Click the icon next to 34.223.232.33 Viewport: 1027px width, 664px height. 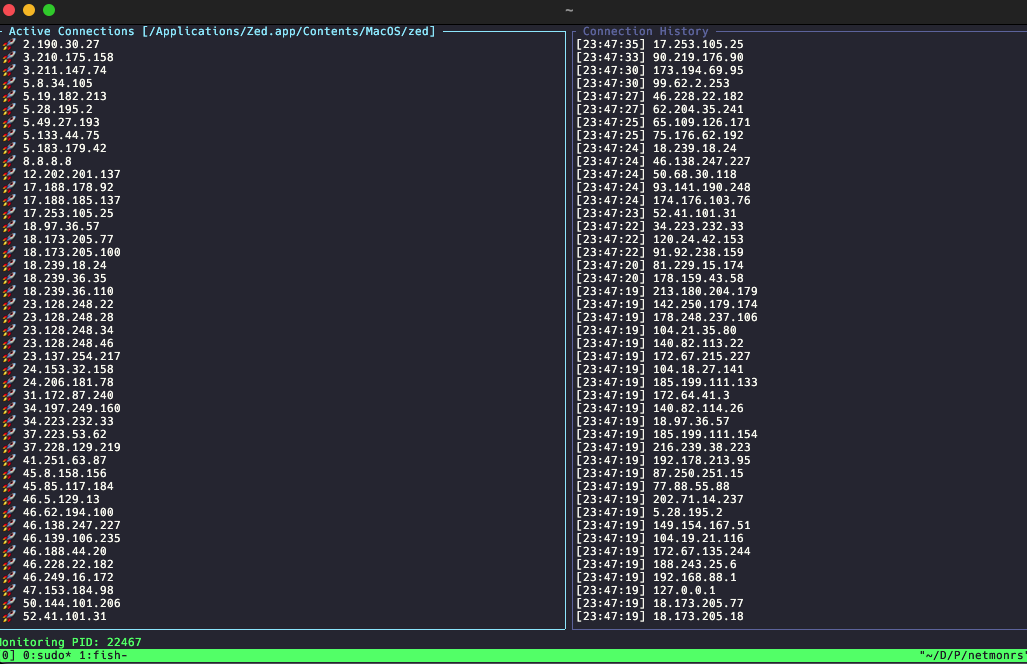click(10, 421)
